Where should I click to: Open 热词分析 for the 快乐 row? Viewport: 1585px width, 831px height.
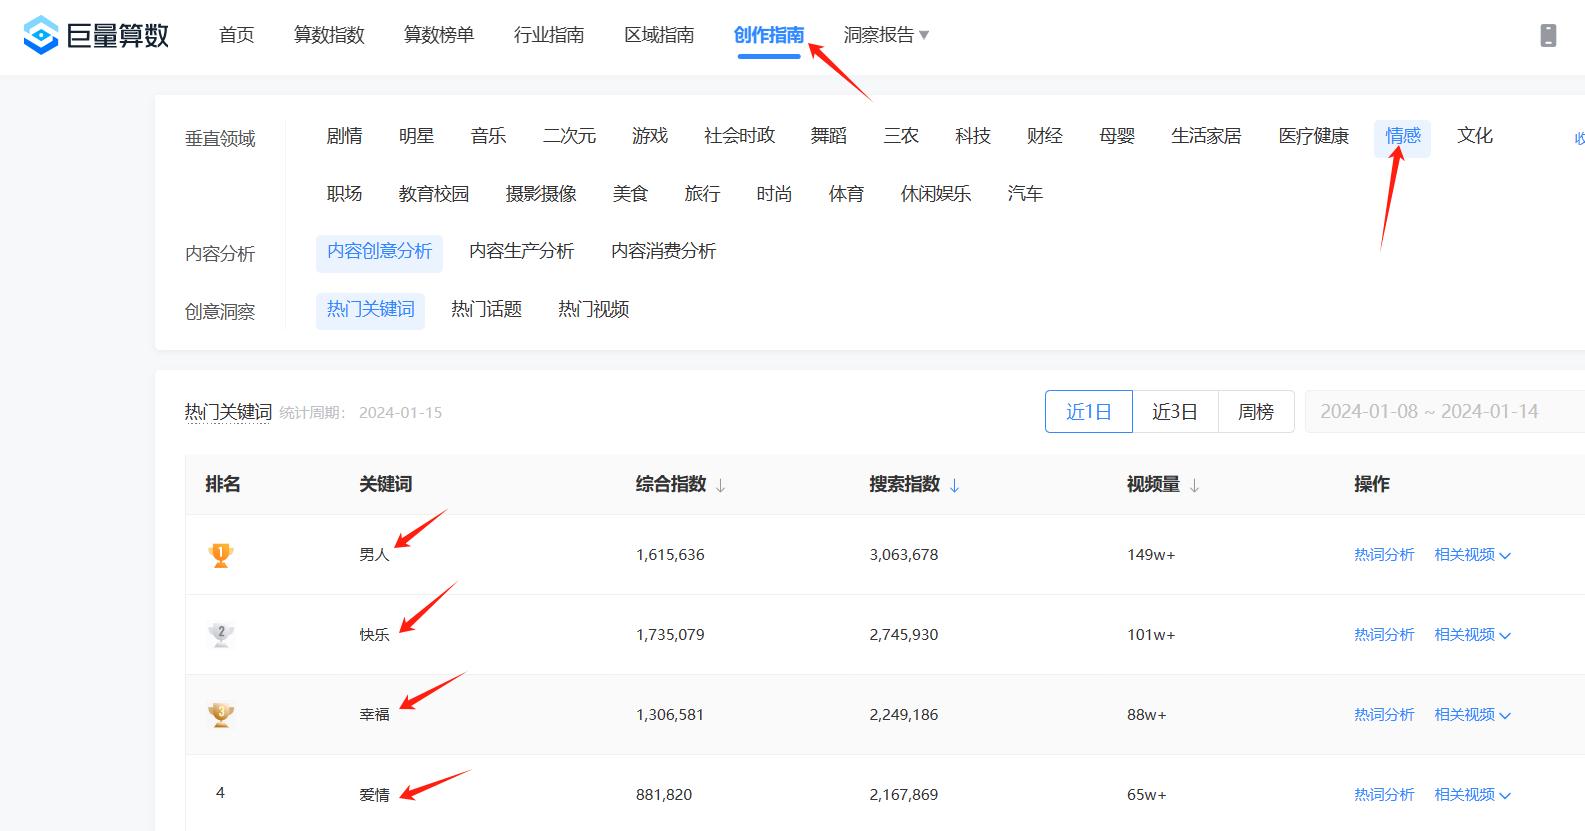point(1384,635)
